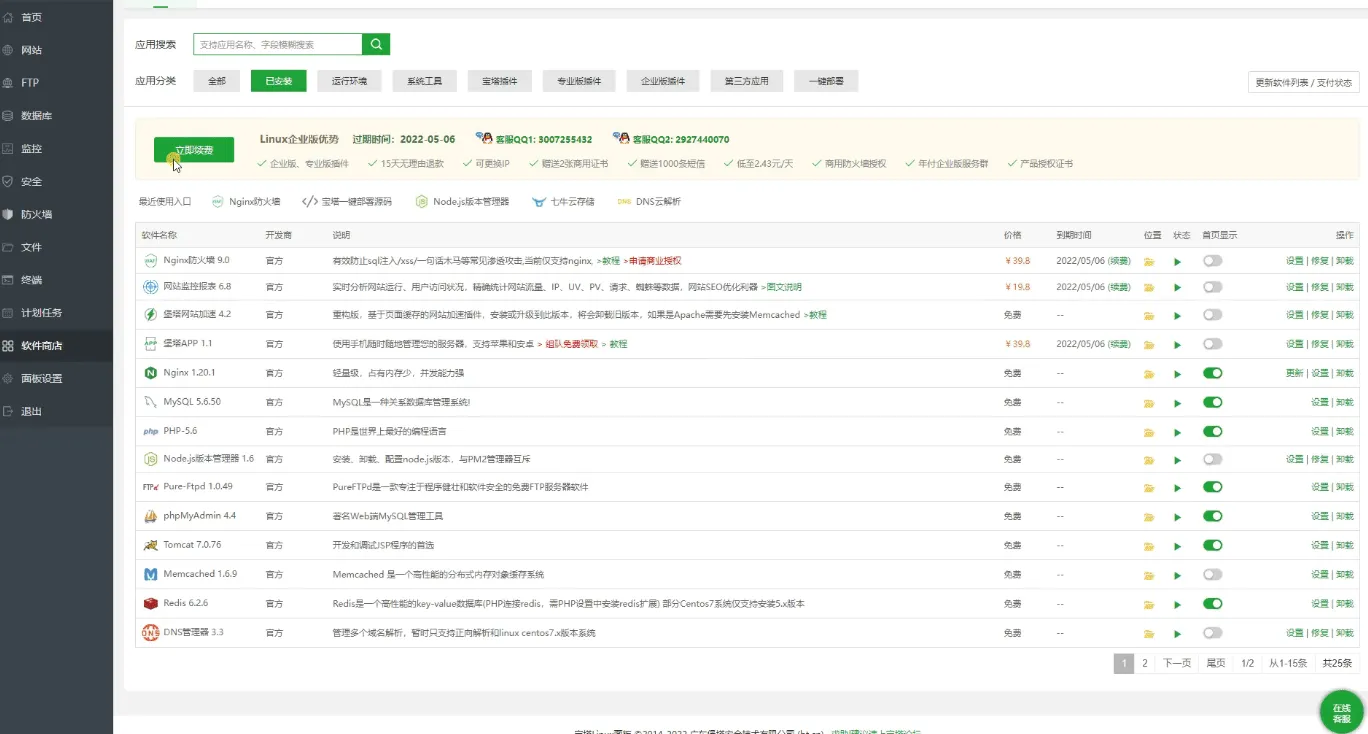Open the 计划任务 sidebar icon
The image size is (1368, 734).
point(8,312)
